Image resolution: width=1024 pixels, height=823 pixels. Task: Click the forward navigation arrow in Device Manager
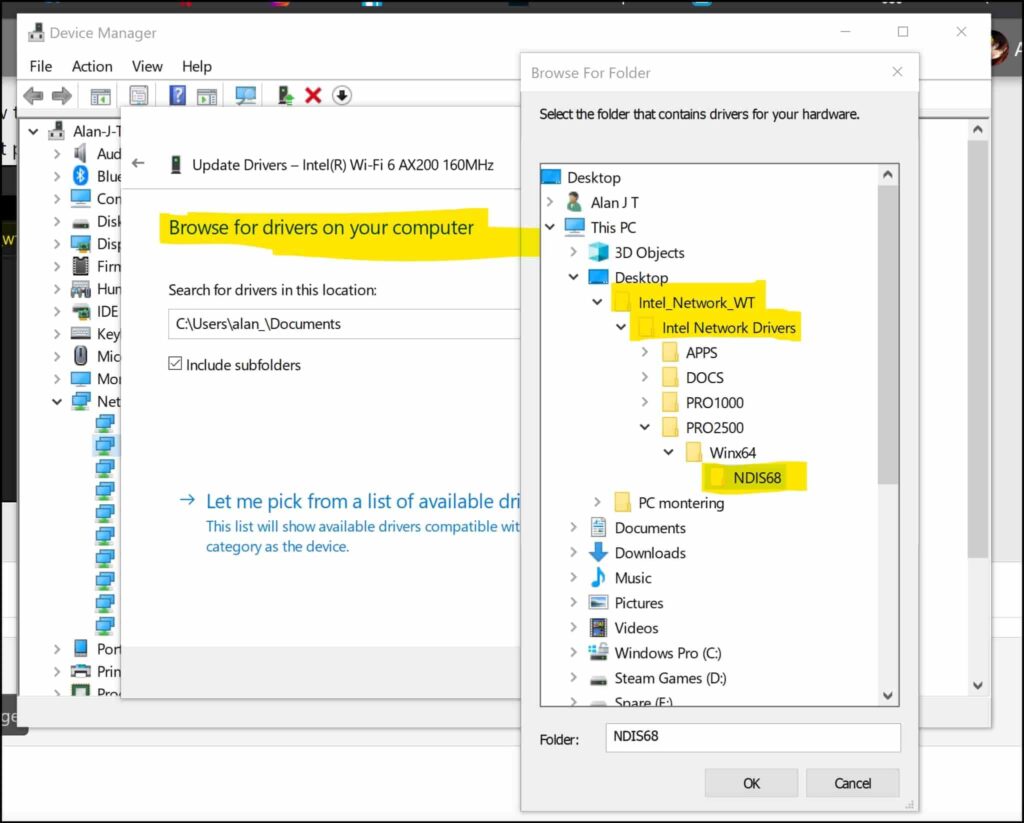(60, 95)
